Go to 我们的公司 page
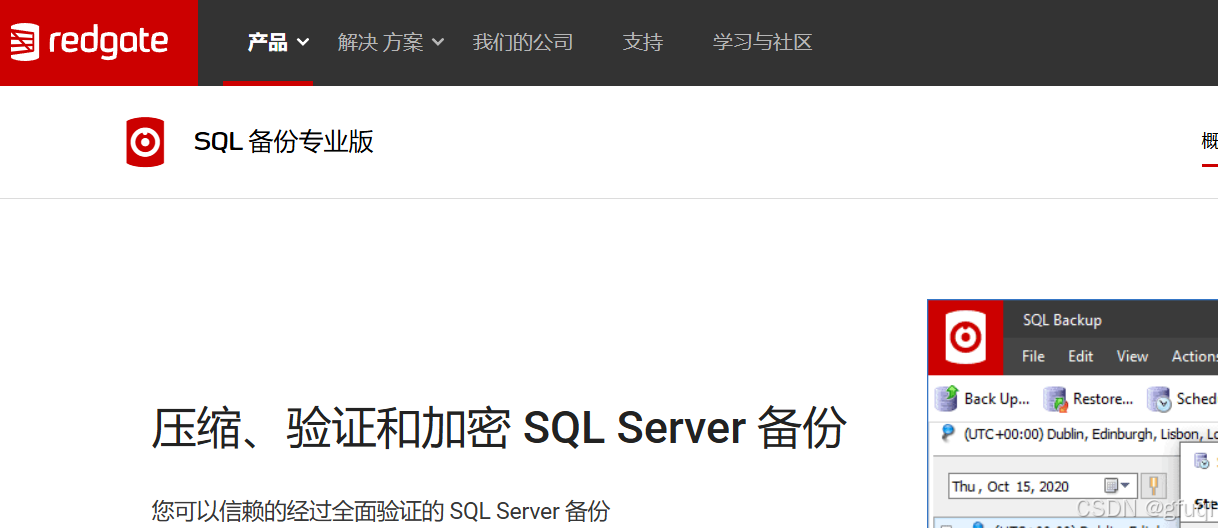This screenshot has width=1218, height=528. tap(523, 42)
